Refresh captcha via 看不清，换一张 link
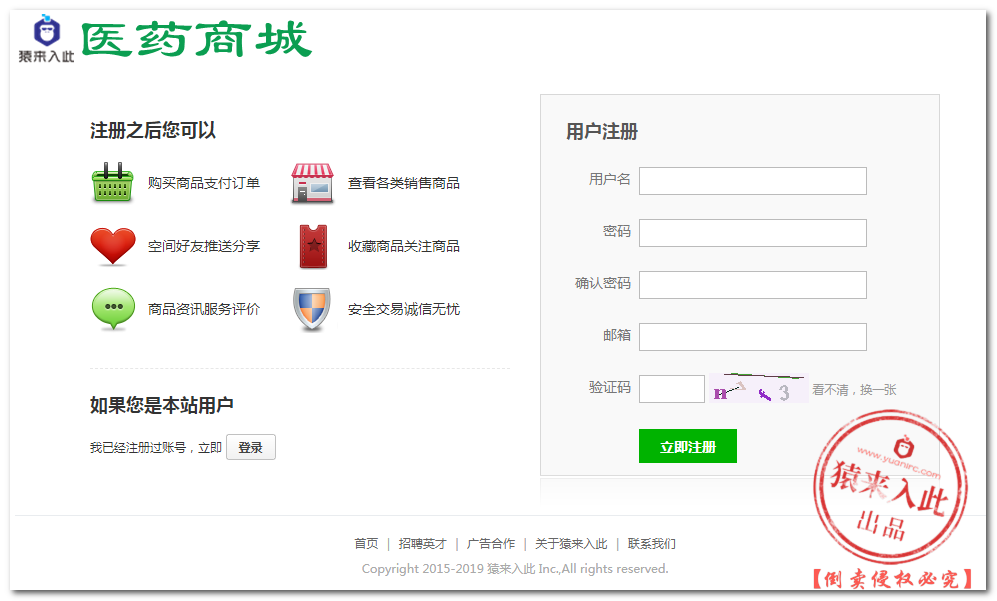The width and height of the screenshot is (997, 601). 854,390
